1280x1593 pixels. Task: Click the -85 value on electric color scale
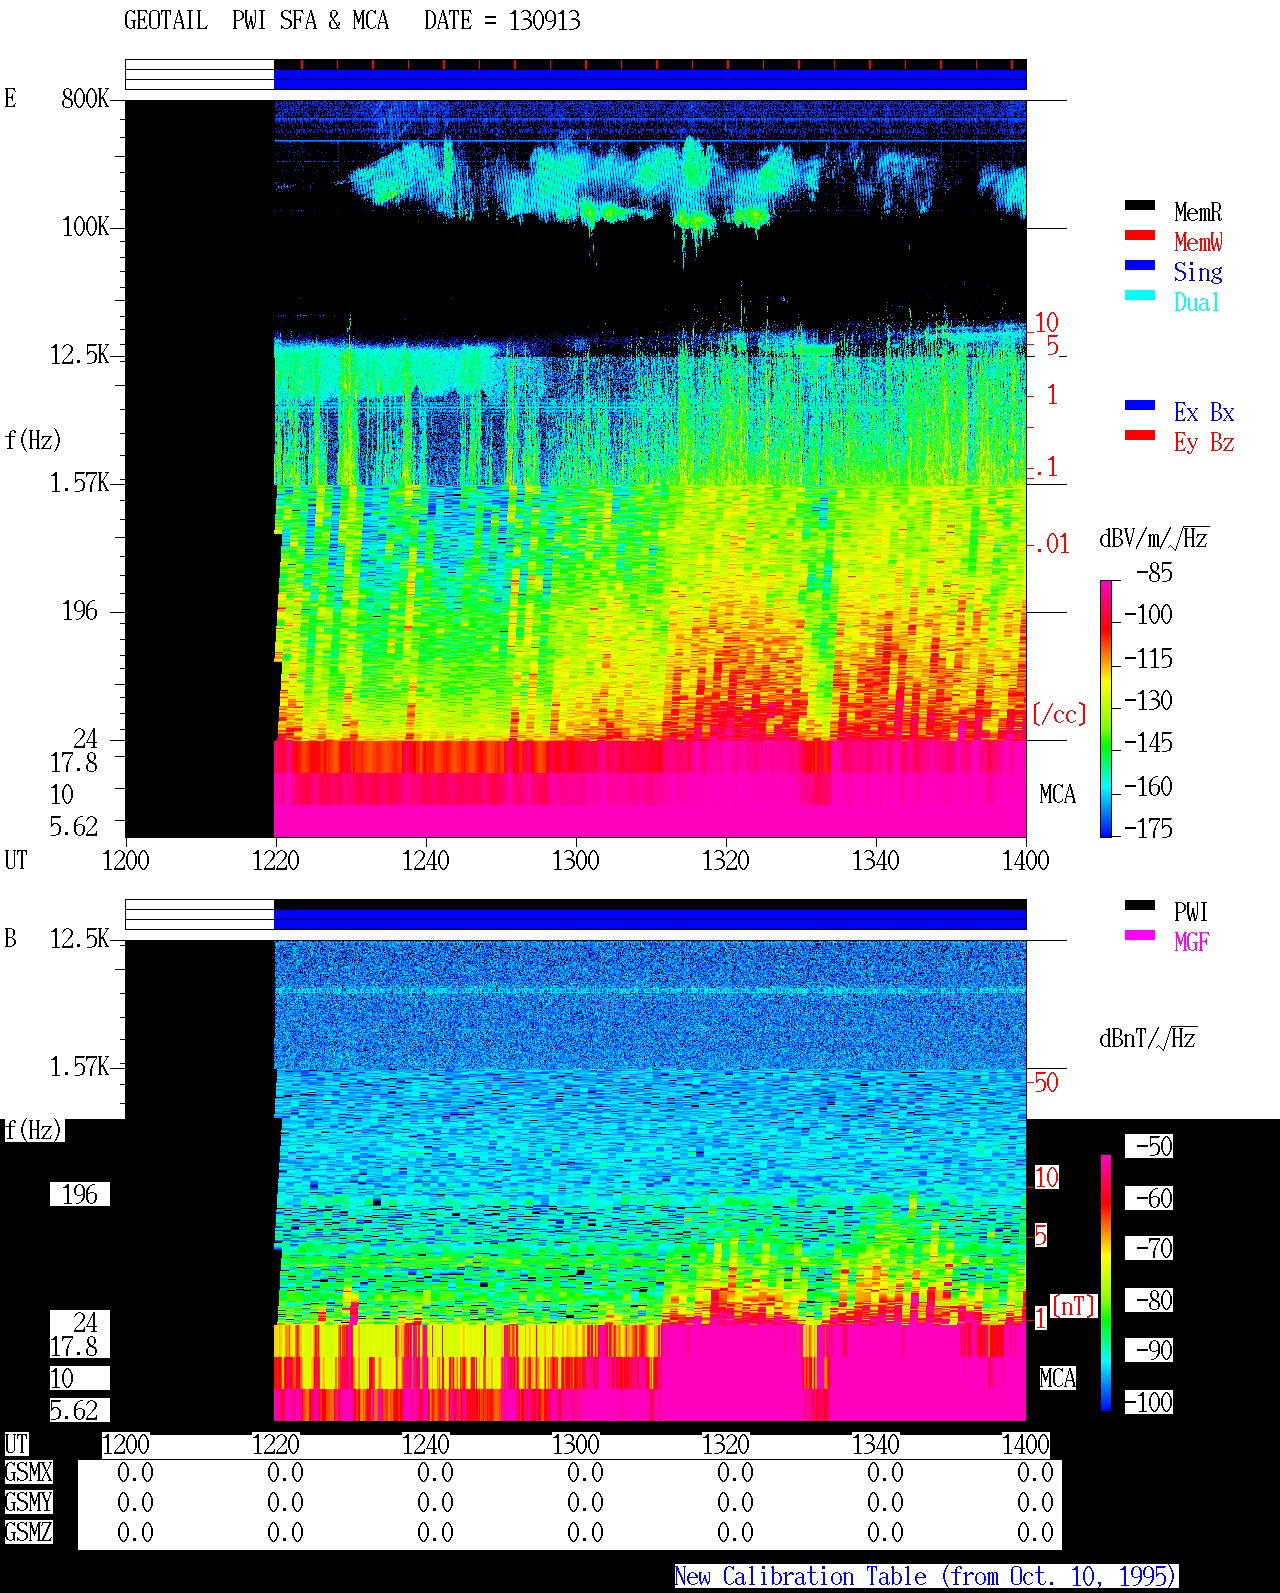click(1154, 573)
